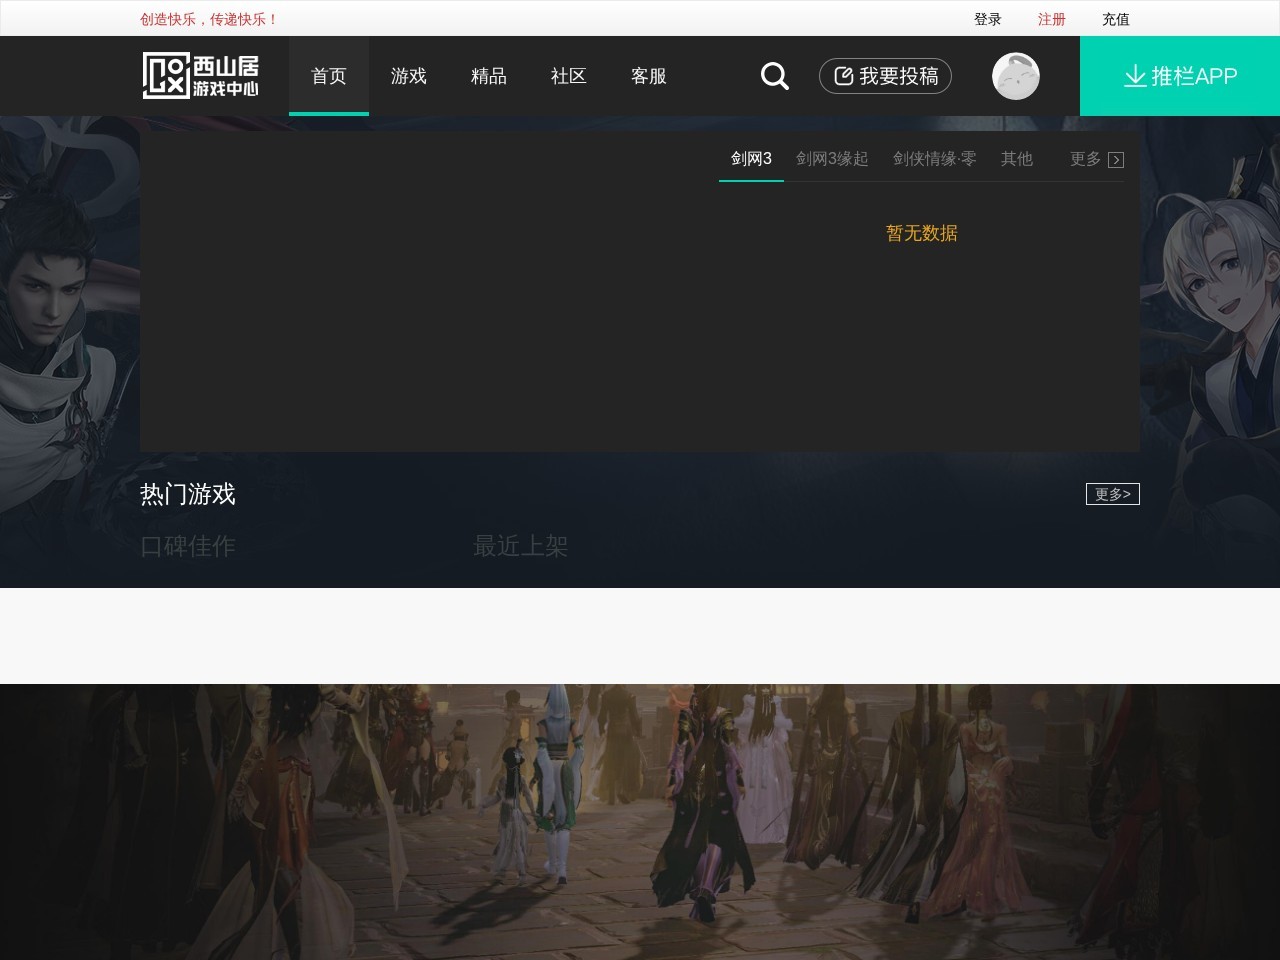Switch to the 剑网3缘起 tab
The width and height of the screenshot is (1280, 960).
pos(832,159)
